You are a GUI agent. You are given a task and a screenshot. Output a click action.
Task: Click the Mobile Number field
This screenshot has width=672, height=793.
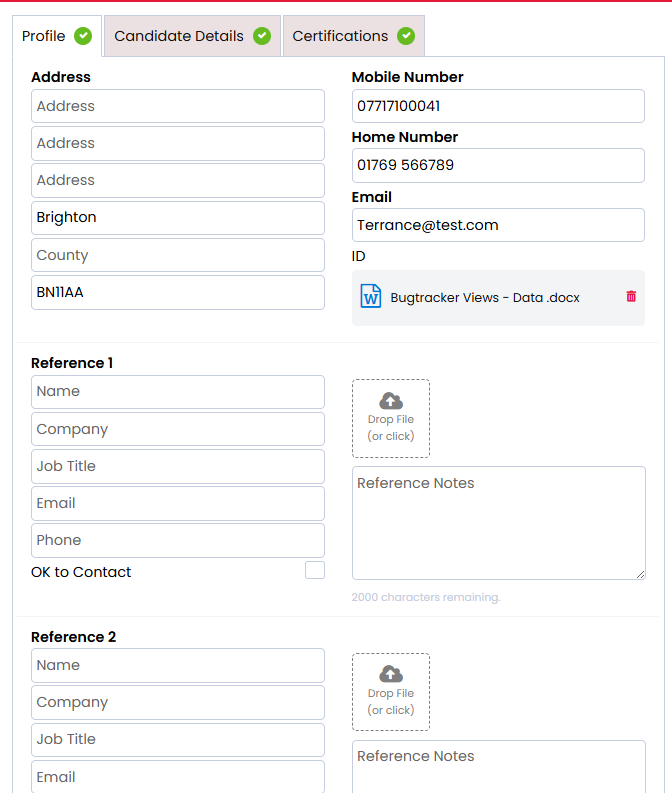tap(498, 106)
